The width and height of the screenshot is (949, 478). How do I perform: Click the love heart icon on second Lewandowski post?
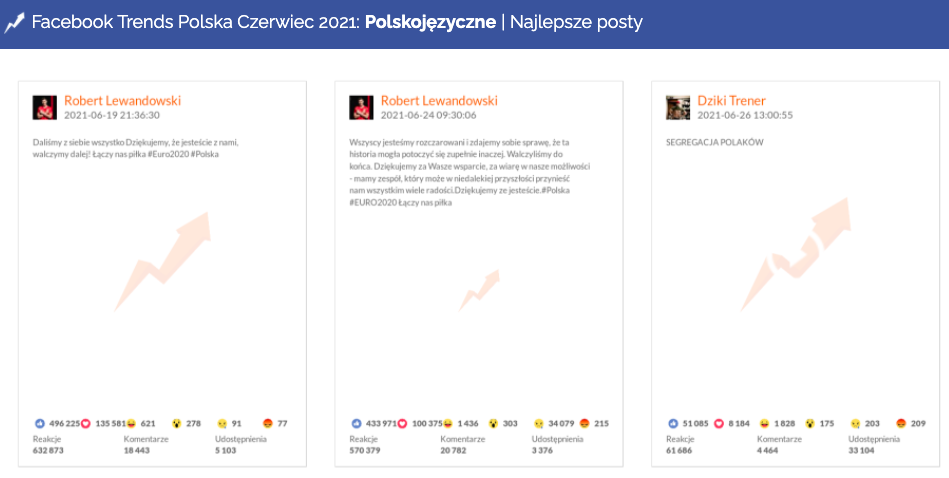pos(402,423)
